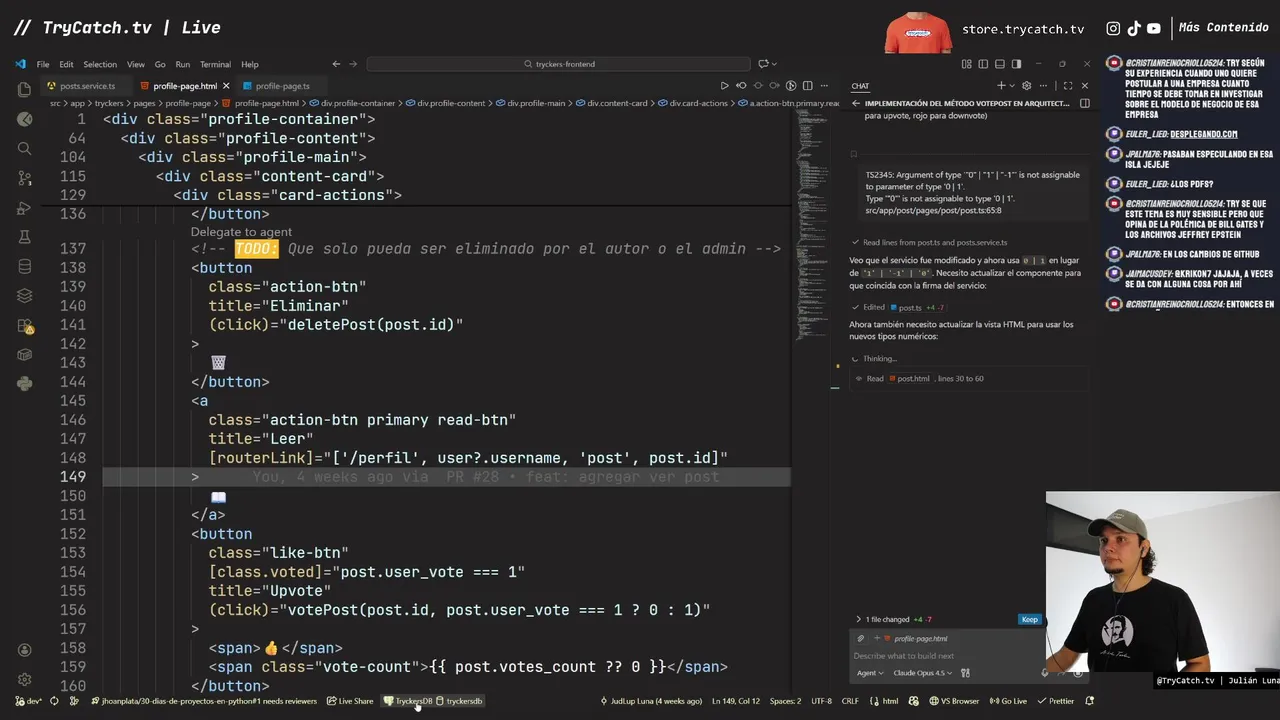Click the VS Browser status bar item
1280x720 pixels.
click(x=953, y=701)
